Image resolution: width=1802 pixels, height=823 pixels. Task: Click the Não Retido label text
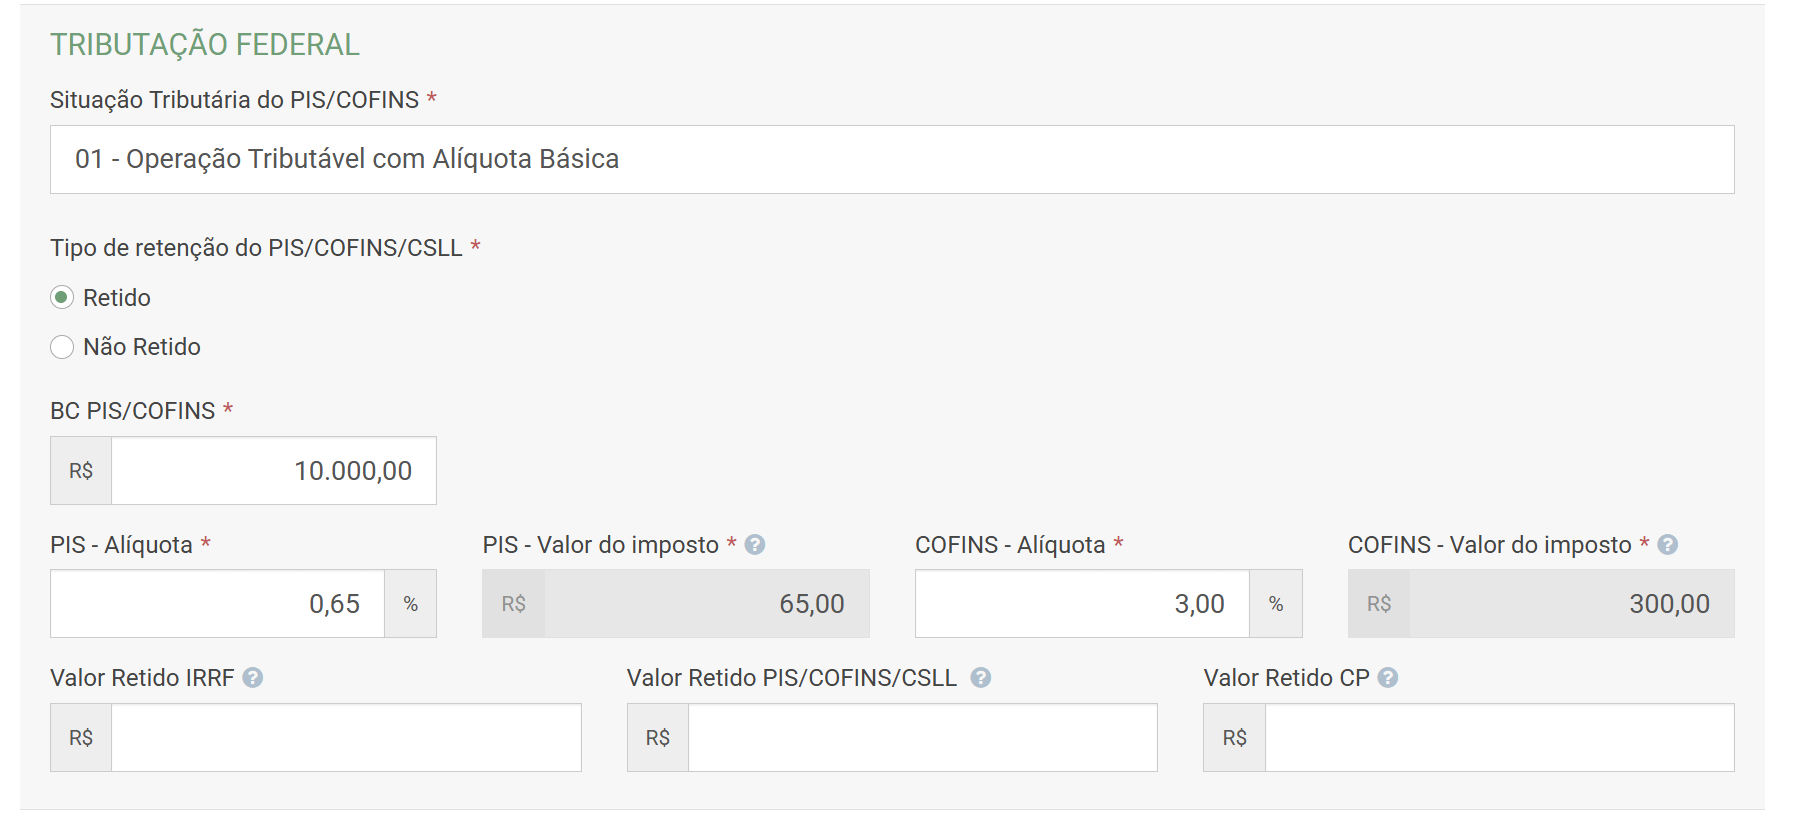pyautogui.click(x=142, y=347)
